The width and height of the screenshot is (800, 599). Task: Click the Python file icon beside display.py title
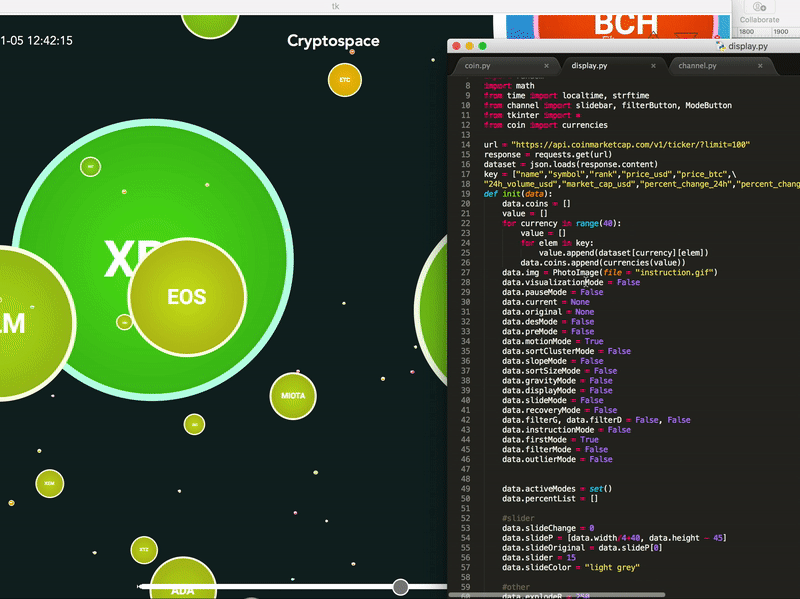point(721,46)
